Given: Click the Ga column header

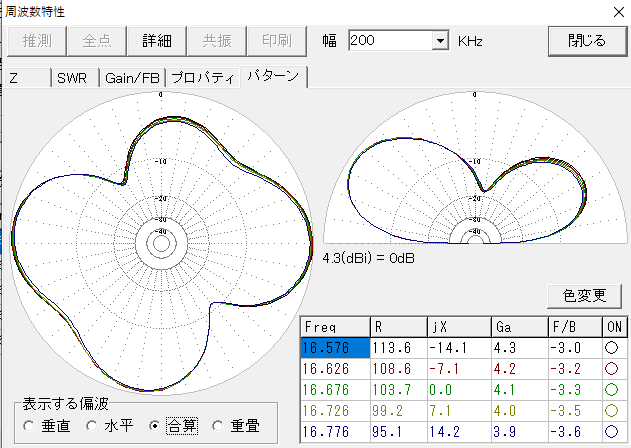Looking at the screenshot, I should 520,327.
